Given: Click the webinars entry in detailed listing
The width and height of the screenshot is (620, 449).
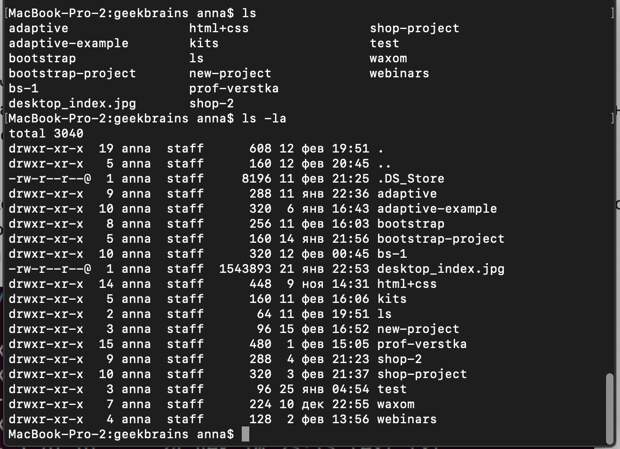Looking at the screenshot, I should 406,419.
